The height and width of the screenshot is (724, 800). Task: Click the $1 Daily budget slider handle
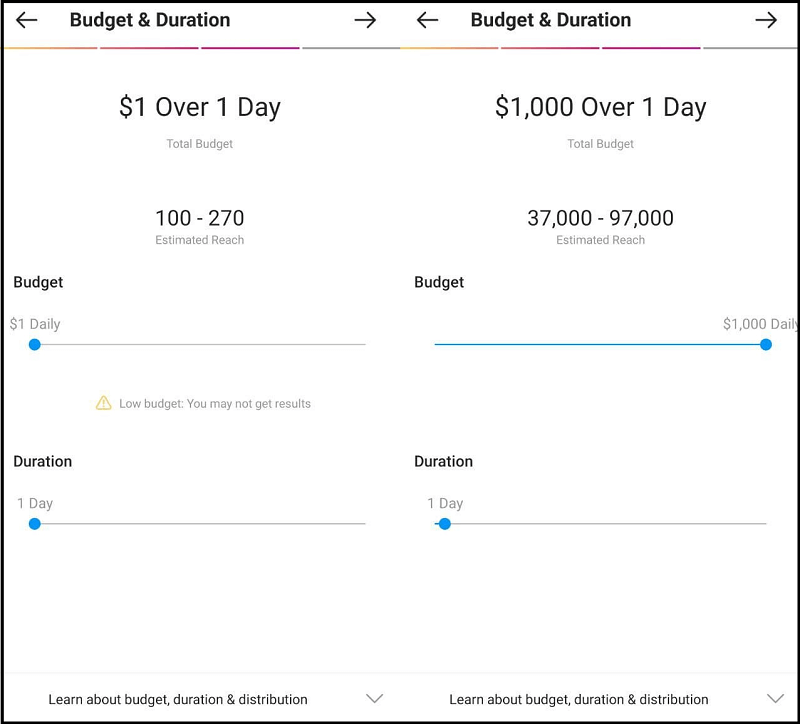point(35,344)
